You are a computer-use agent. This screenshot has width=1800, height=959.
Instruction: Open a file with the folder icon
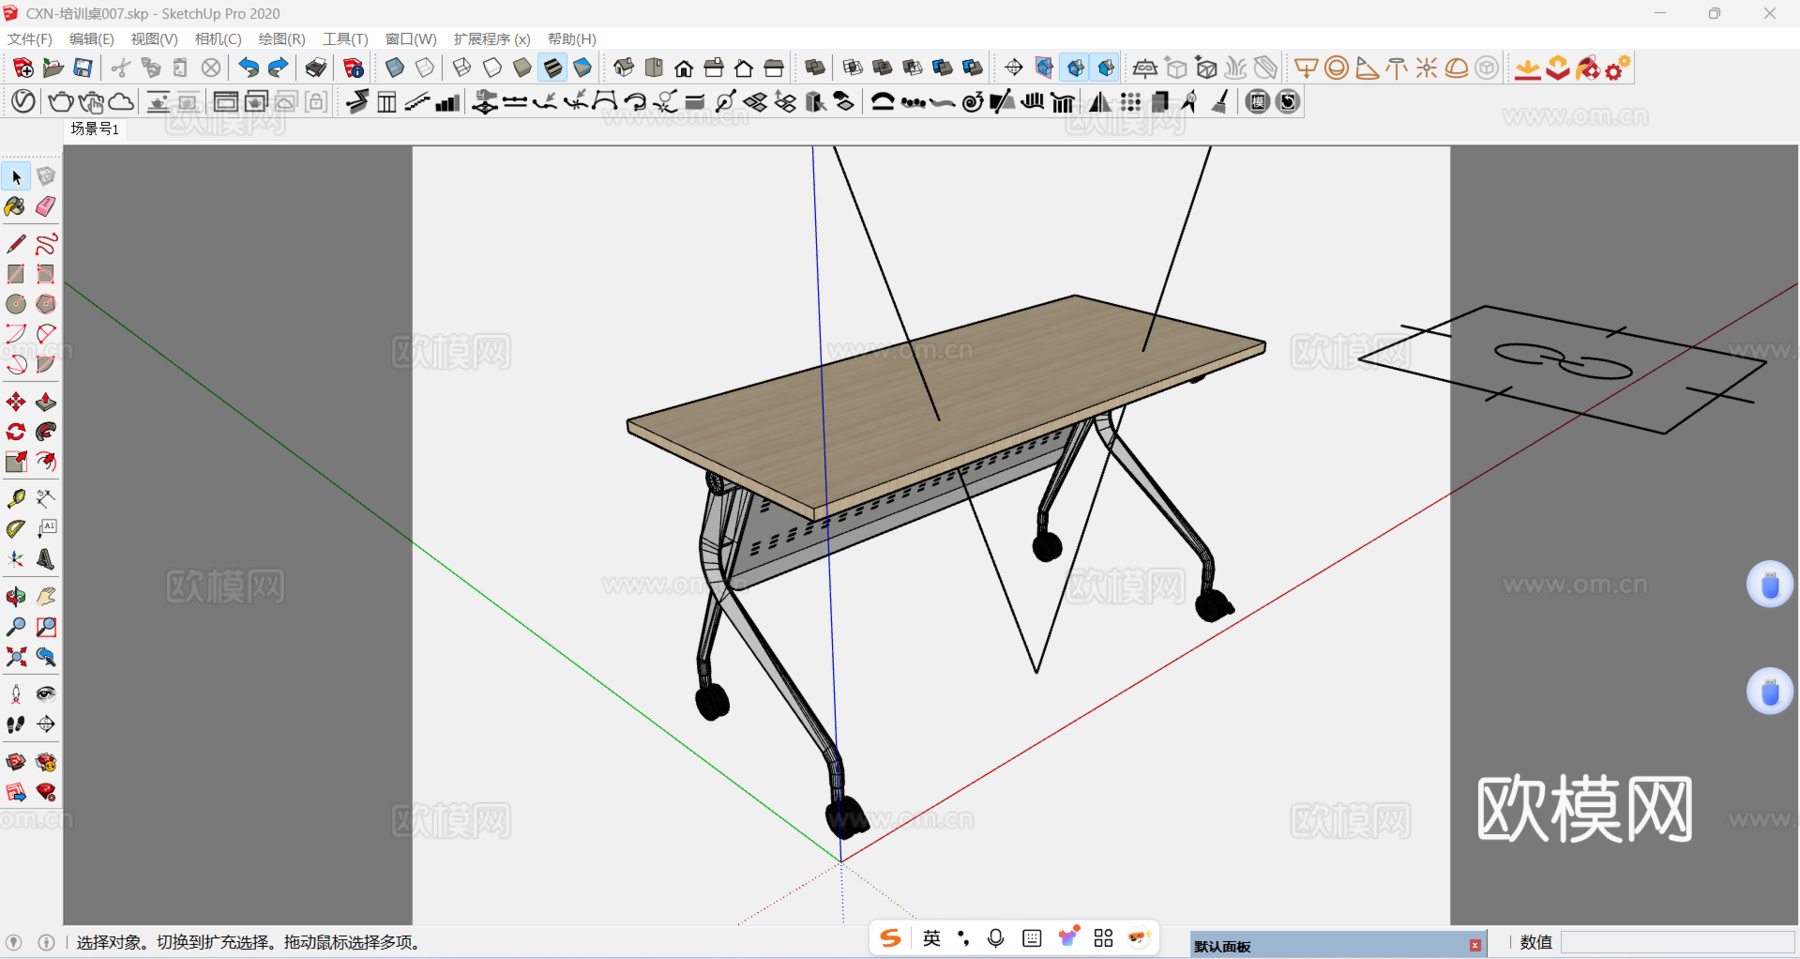pyautogui.click(x=53, y=68)
